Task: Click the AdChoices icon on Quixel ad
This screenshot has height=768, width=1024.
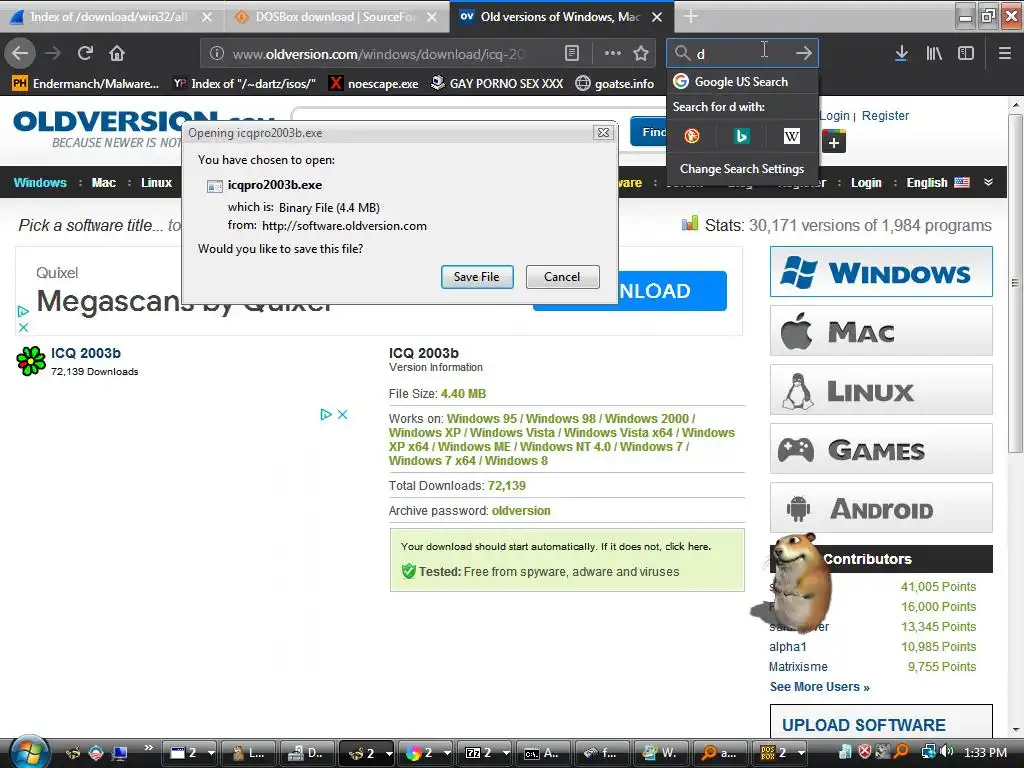Action: (23, 312)
